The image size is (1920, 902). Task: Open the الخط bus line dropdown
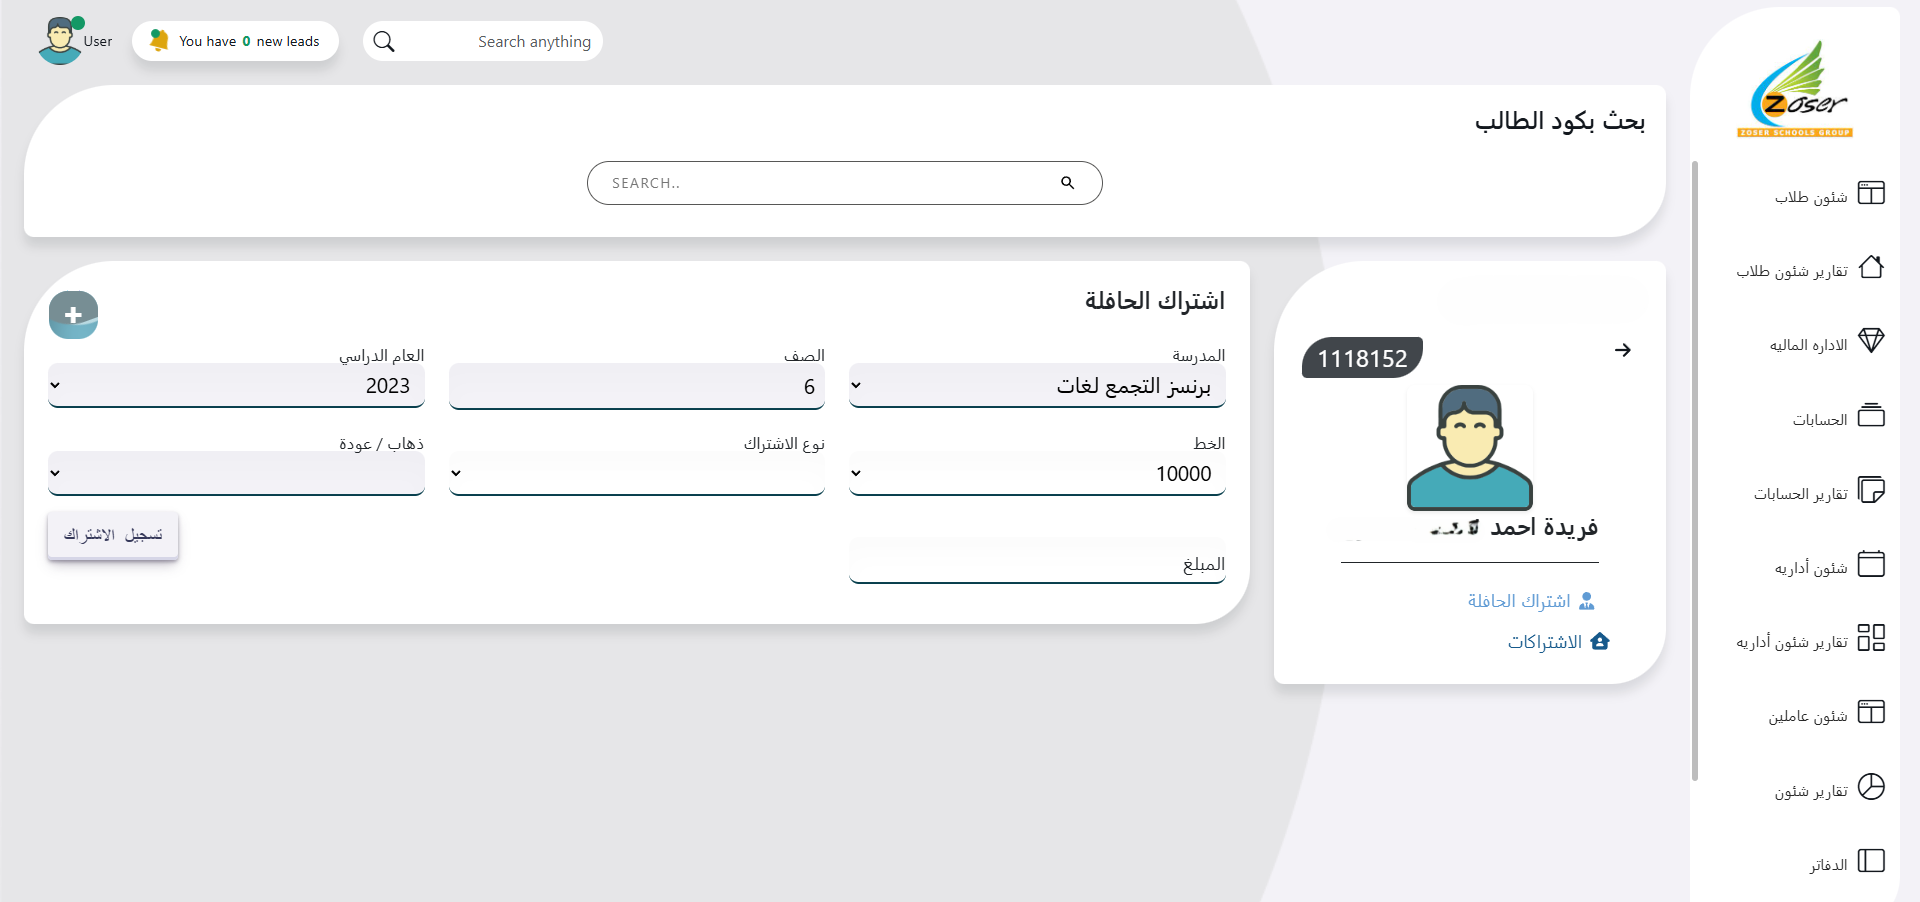coord(1037,474)
